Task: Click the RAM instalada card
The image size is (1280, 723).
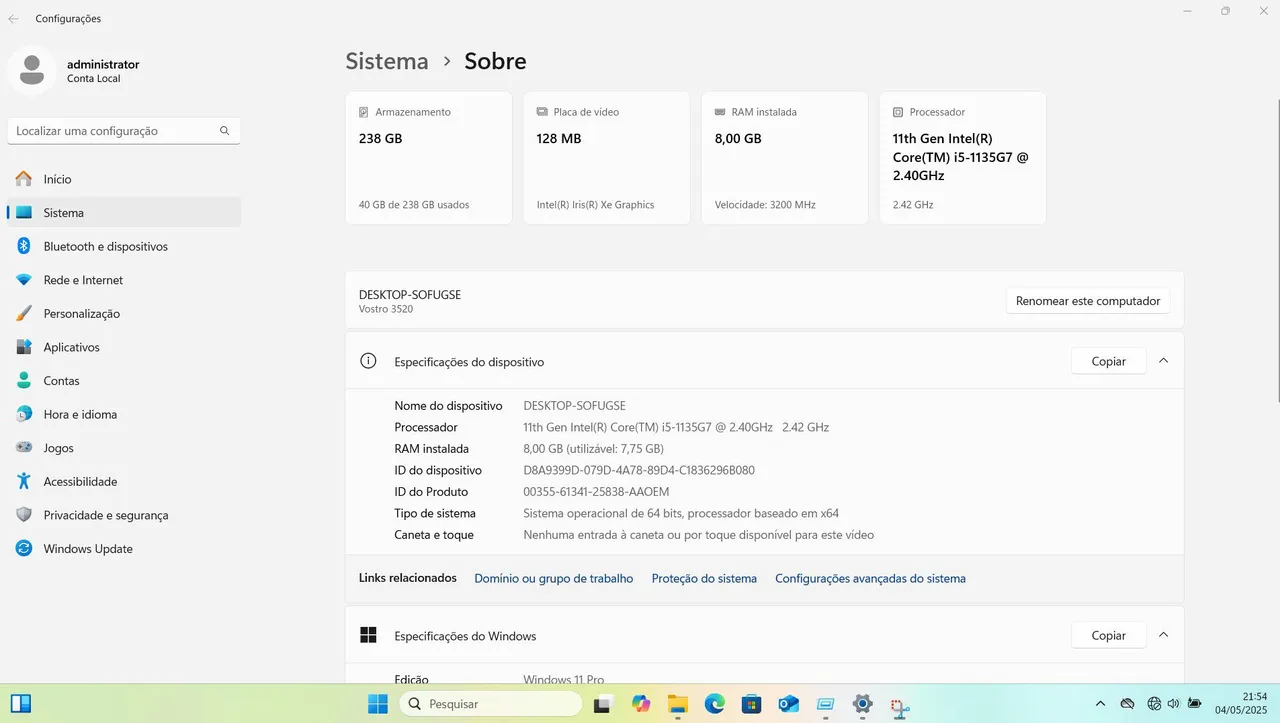Action: [785, 158]
